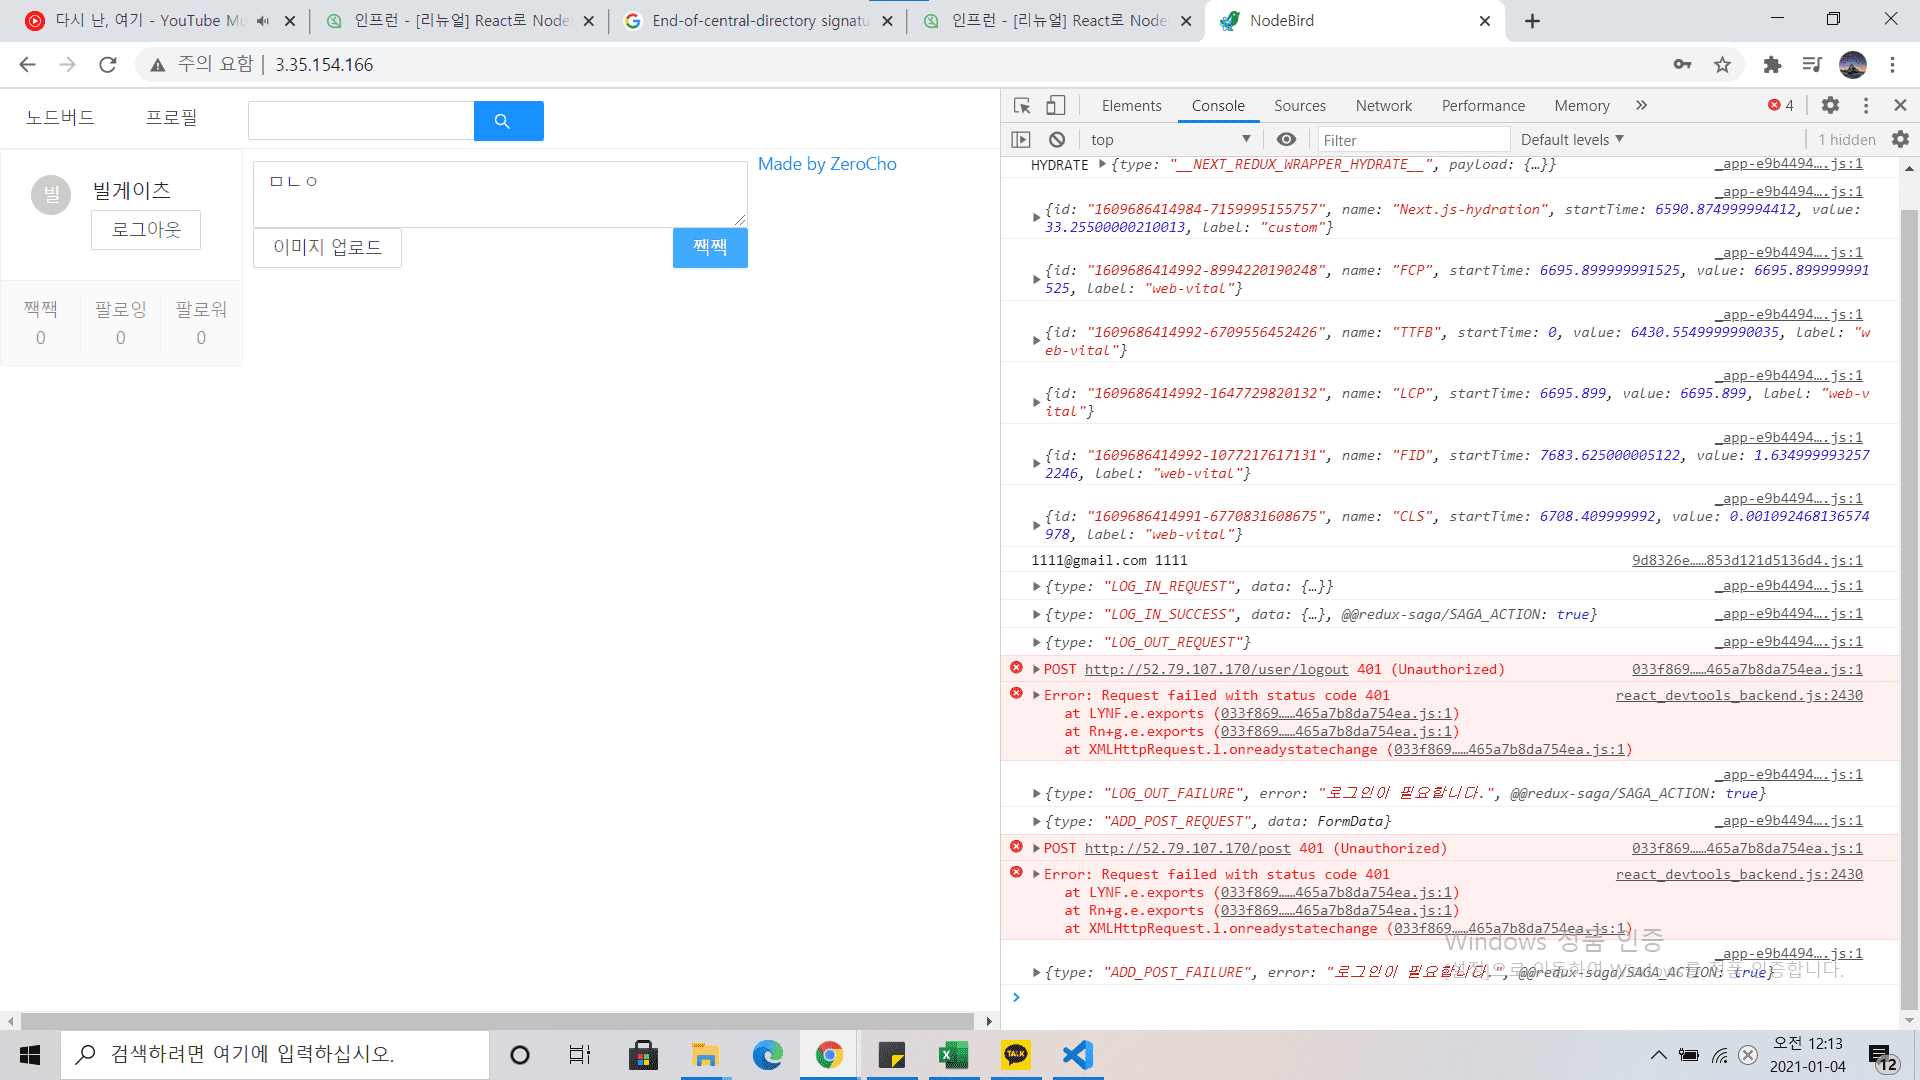1920x1080 pixels.
Task: Open the Default levels dropdown
Action: [x=1572, y=139]
